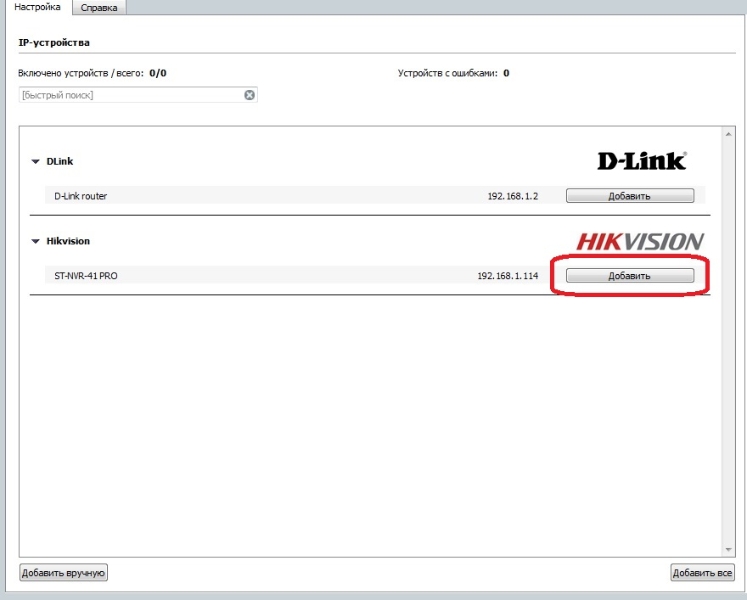Switch to the Справка tab

pos(99,8)
